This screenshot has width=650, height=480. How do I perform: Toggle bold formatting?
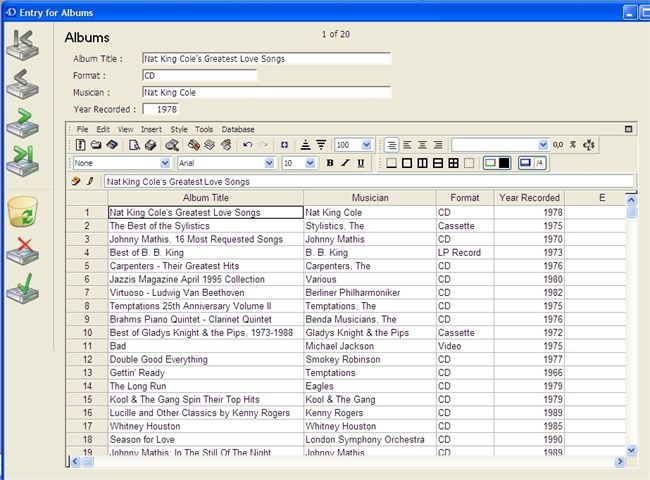coord(329,163)
